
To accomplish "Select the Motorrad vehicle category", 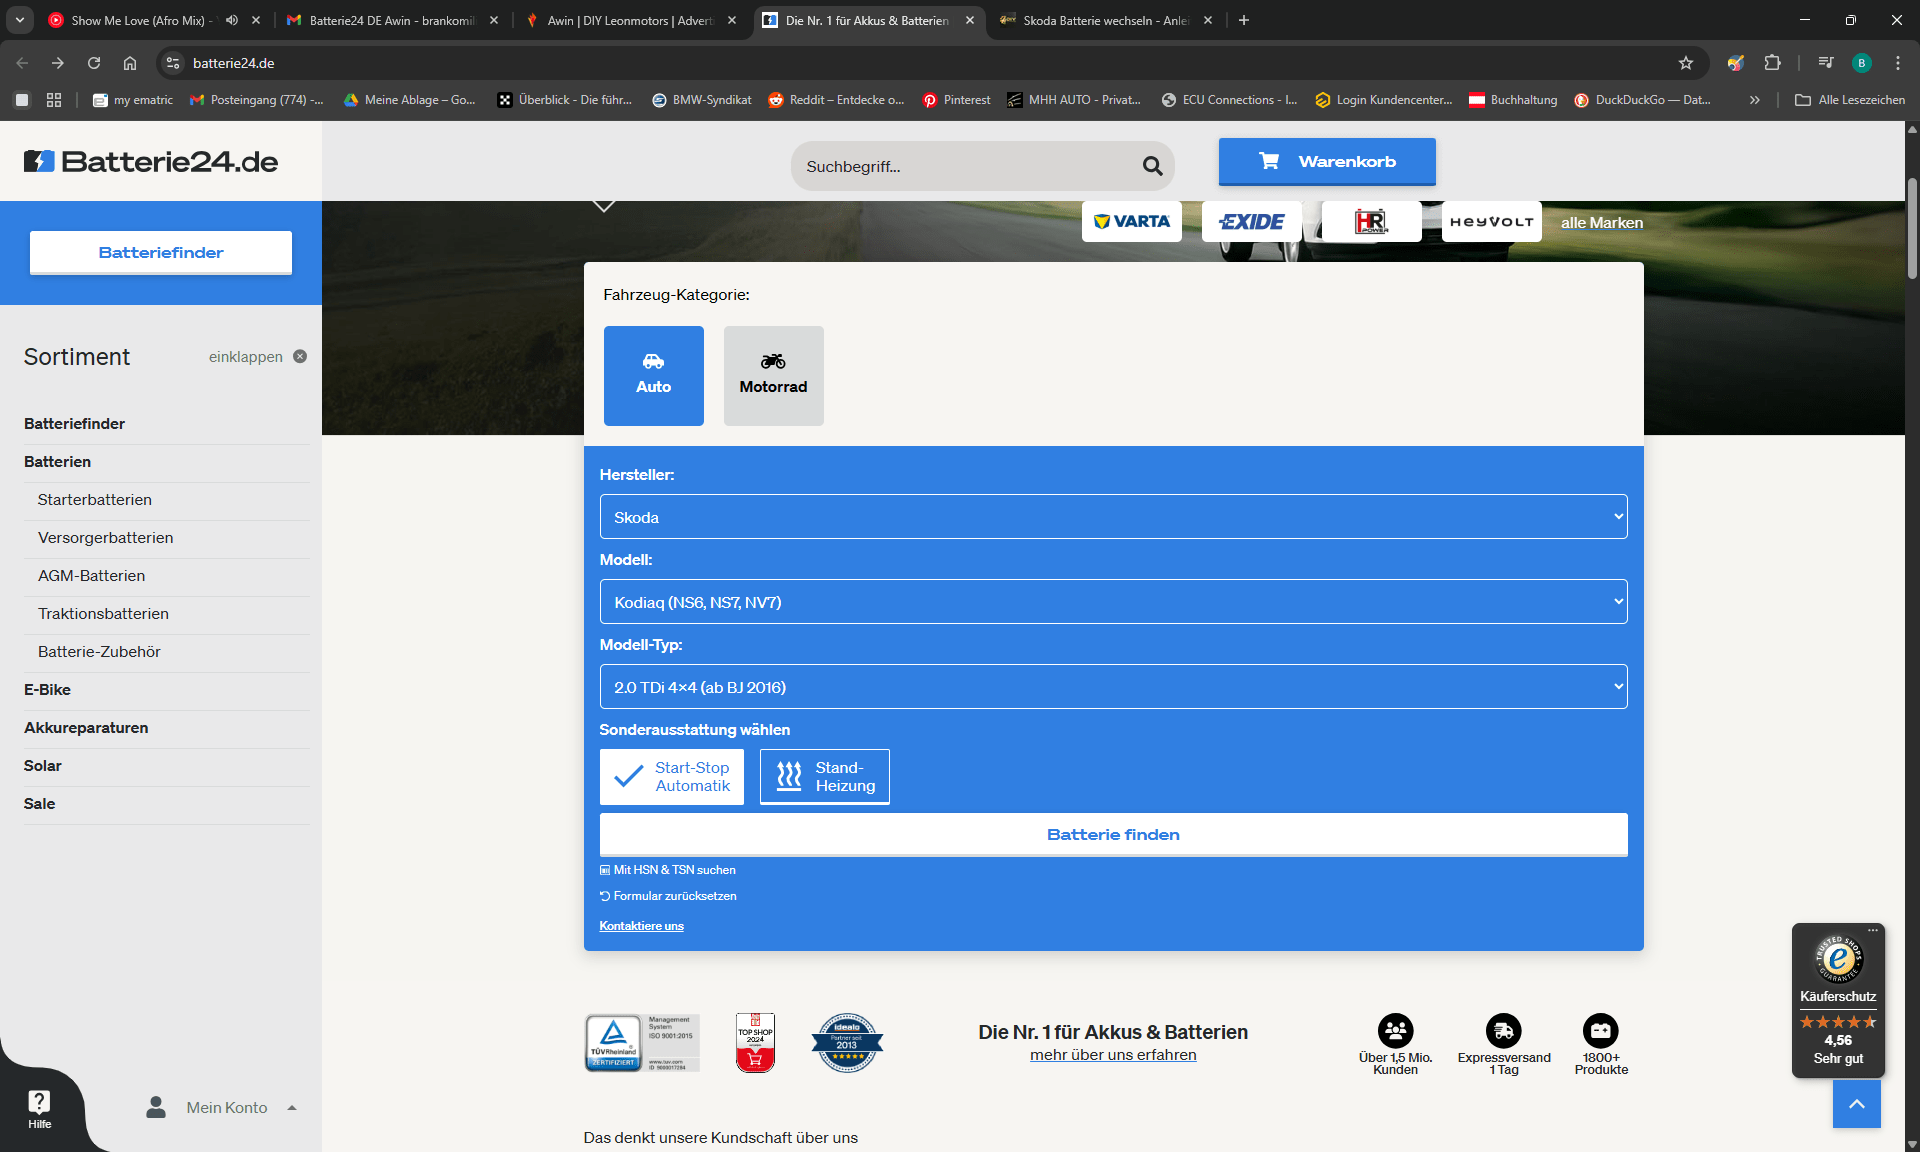I will (x=773, y=375).
